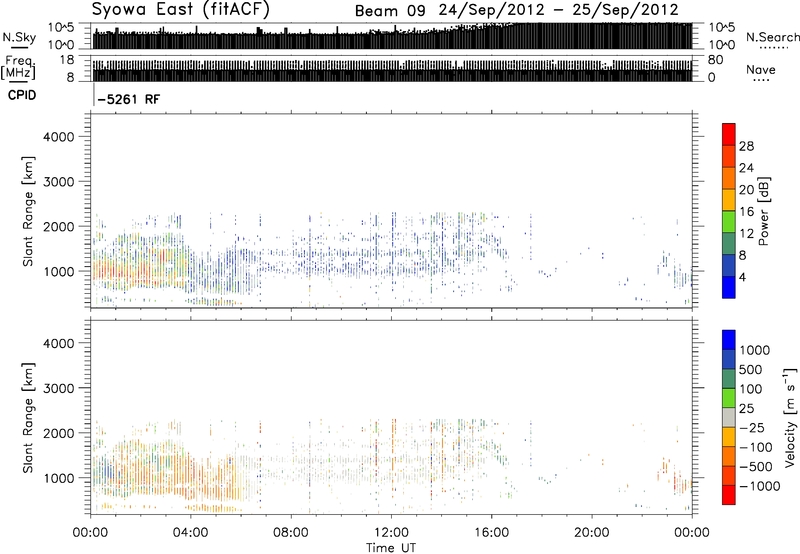Click the '16:00' time axis tick label
Screen dimensions: 800x554
click(491, 533)
